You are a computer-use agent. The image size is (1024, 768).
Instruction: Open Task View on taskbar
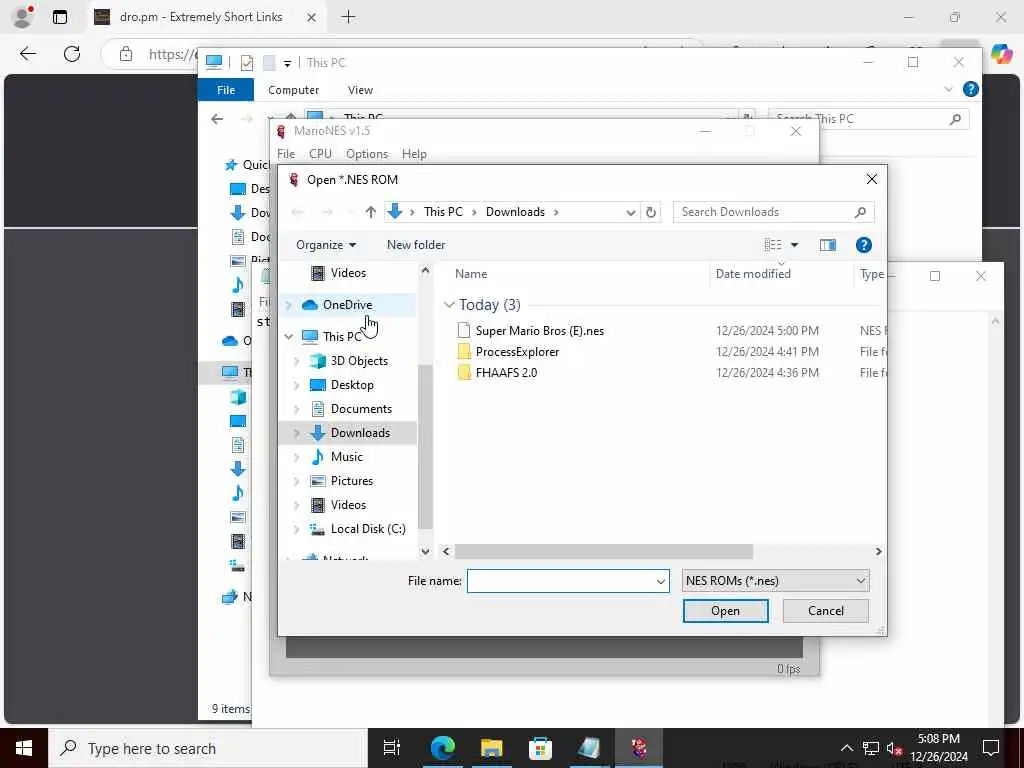[x=391, y=748]
